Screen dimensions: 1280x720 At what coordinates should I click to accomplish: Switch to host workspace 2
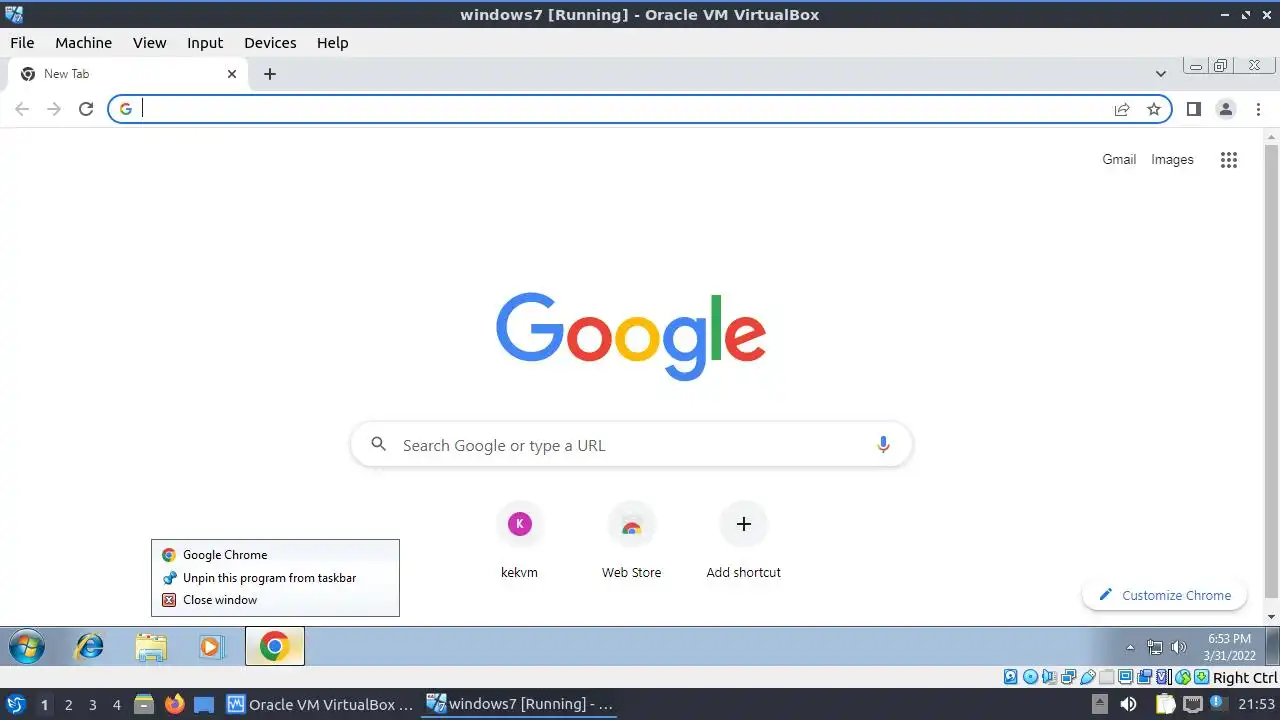(x=68, y=705)
